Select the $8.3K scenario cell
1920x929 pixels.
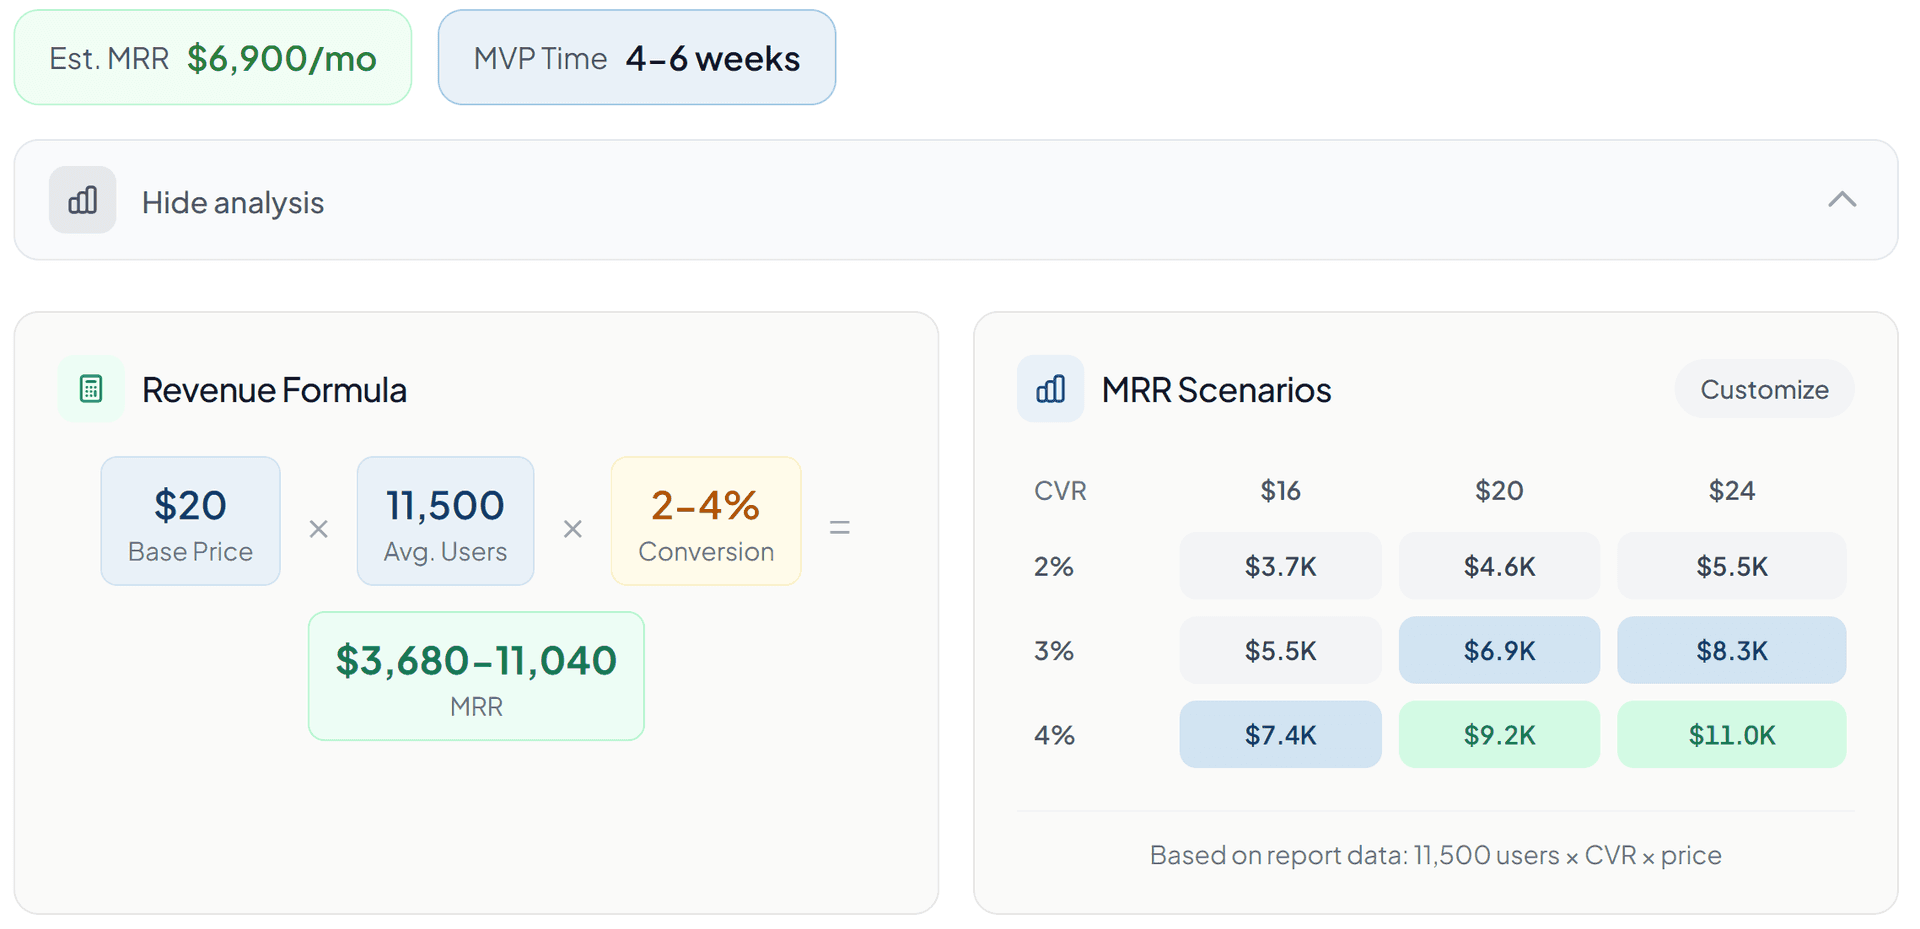pyautogui.click(x=1731, y=650)
